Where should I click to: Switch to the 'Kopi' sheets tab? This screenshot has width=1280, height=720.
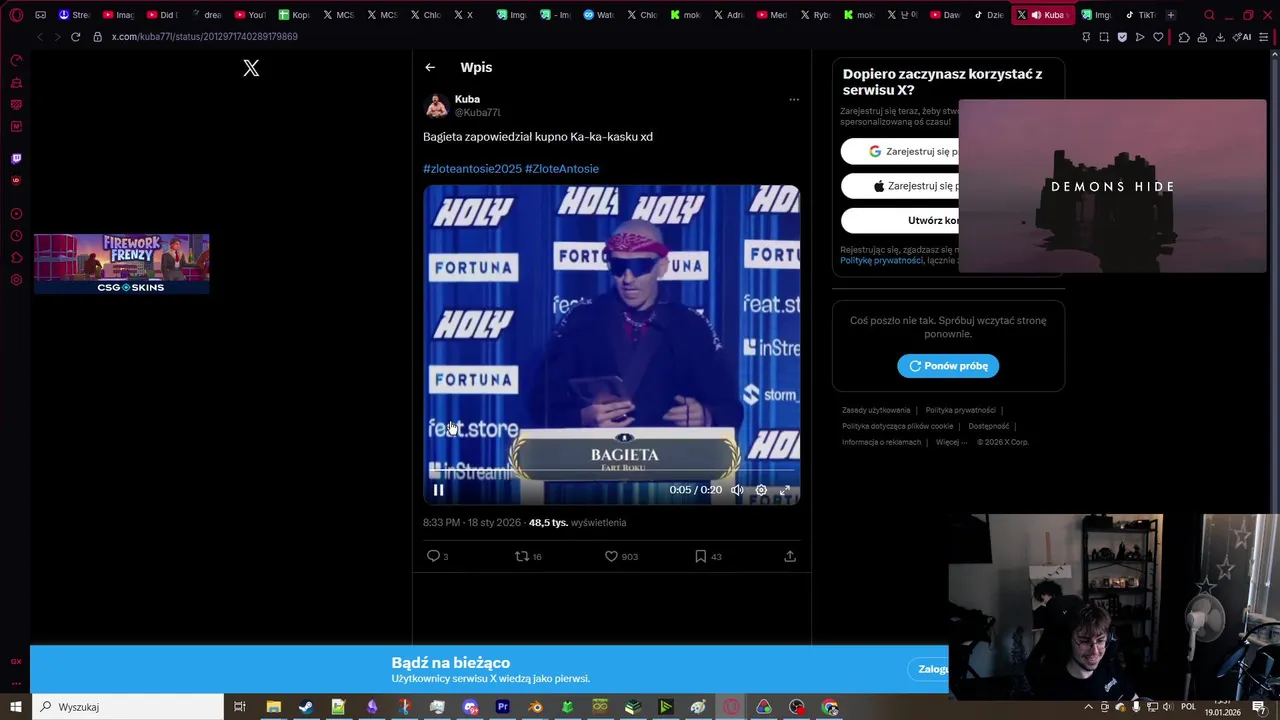tap(294, 15)
